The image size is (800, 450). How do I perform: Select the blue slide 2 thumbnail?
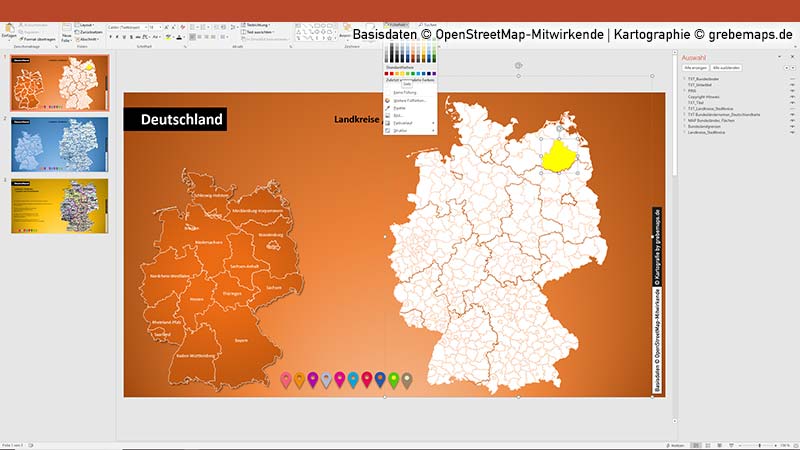[x=60, y=143]
